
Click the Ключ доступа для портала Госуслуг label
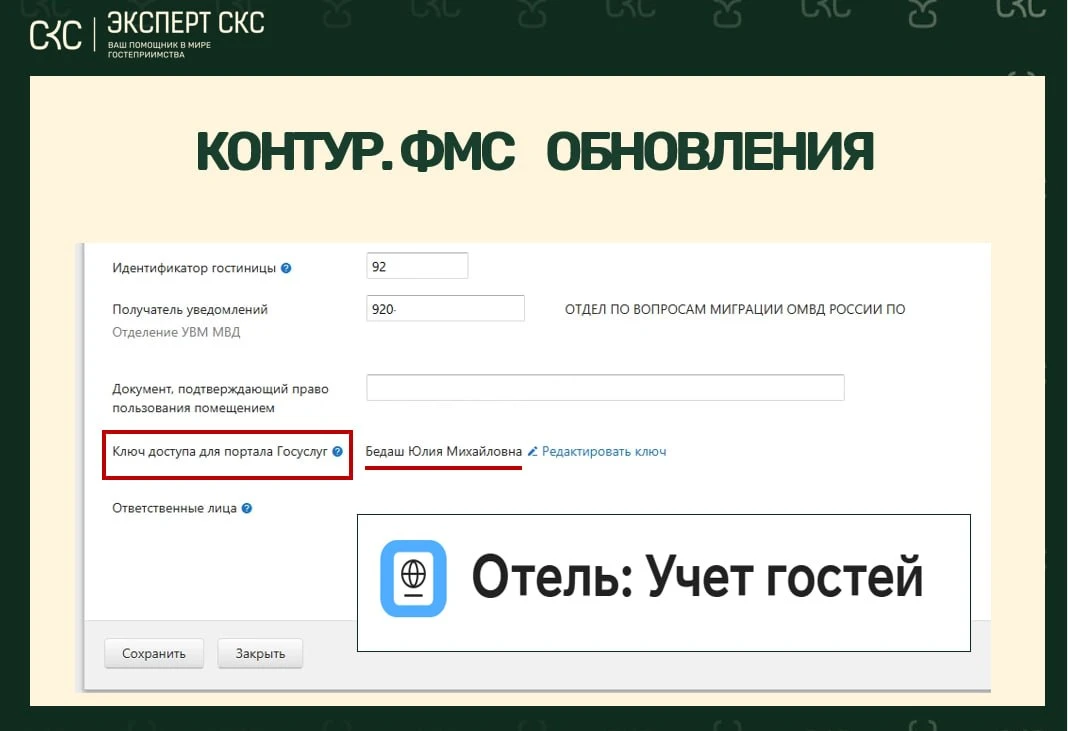point(220,451)
